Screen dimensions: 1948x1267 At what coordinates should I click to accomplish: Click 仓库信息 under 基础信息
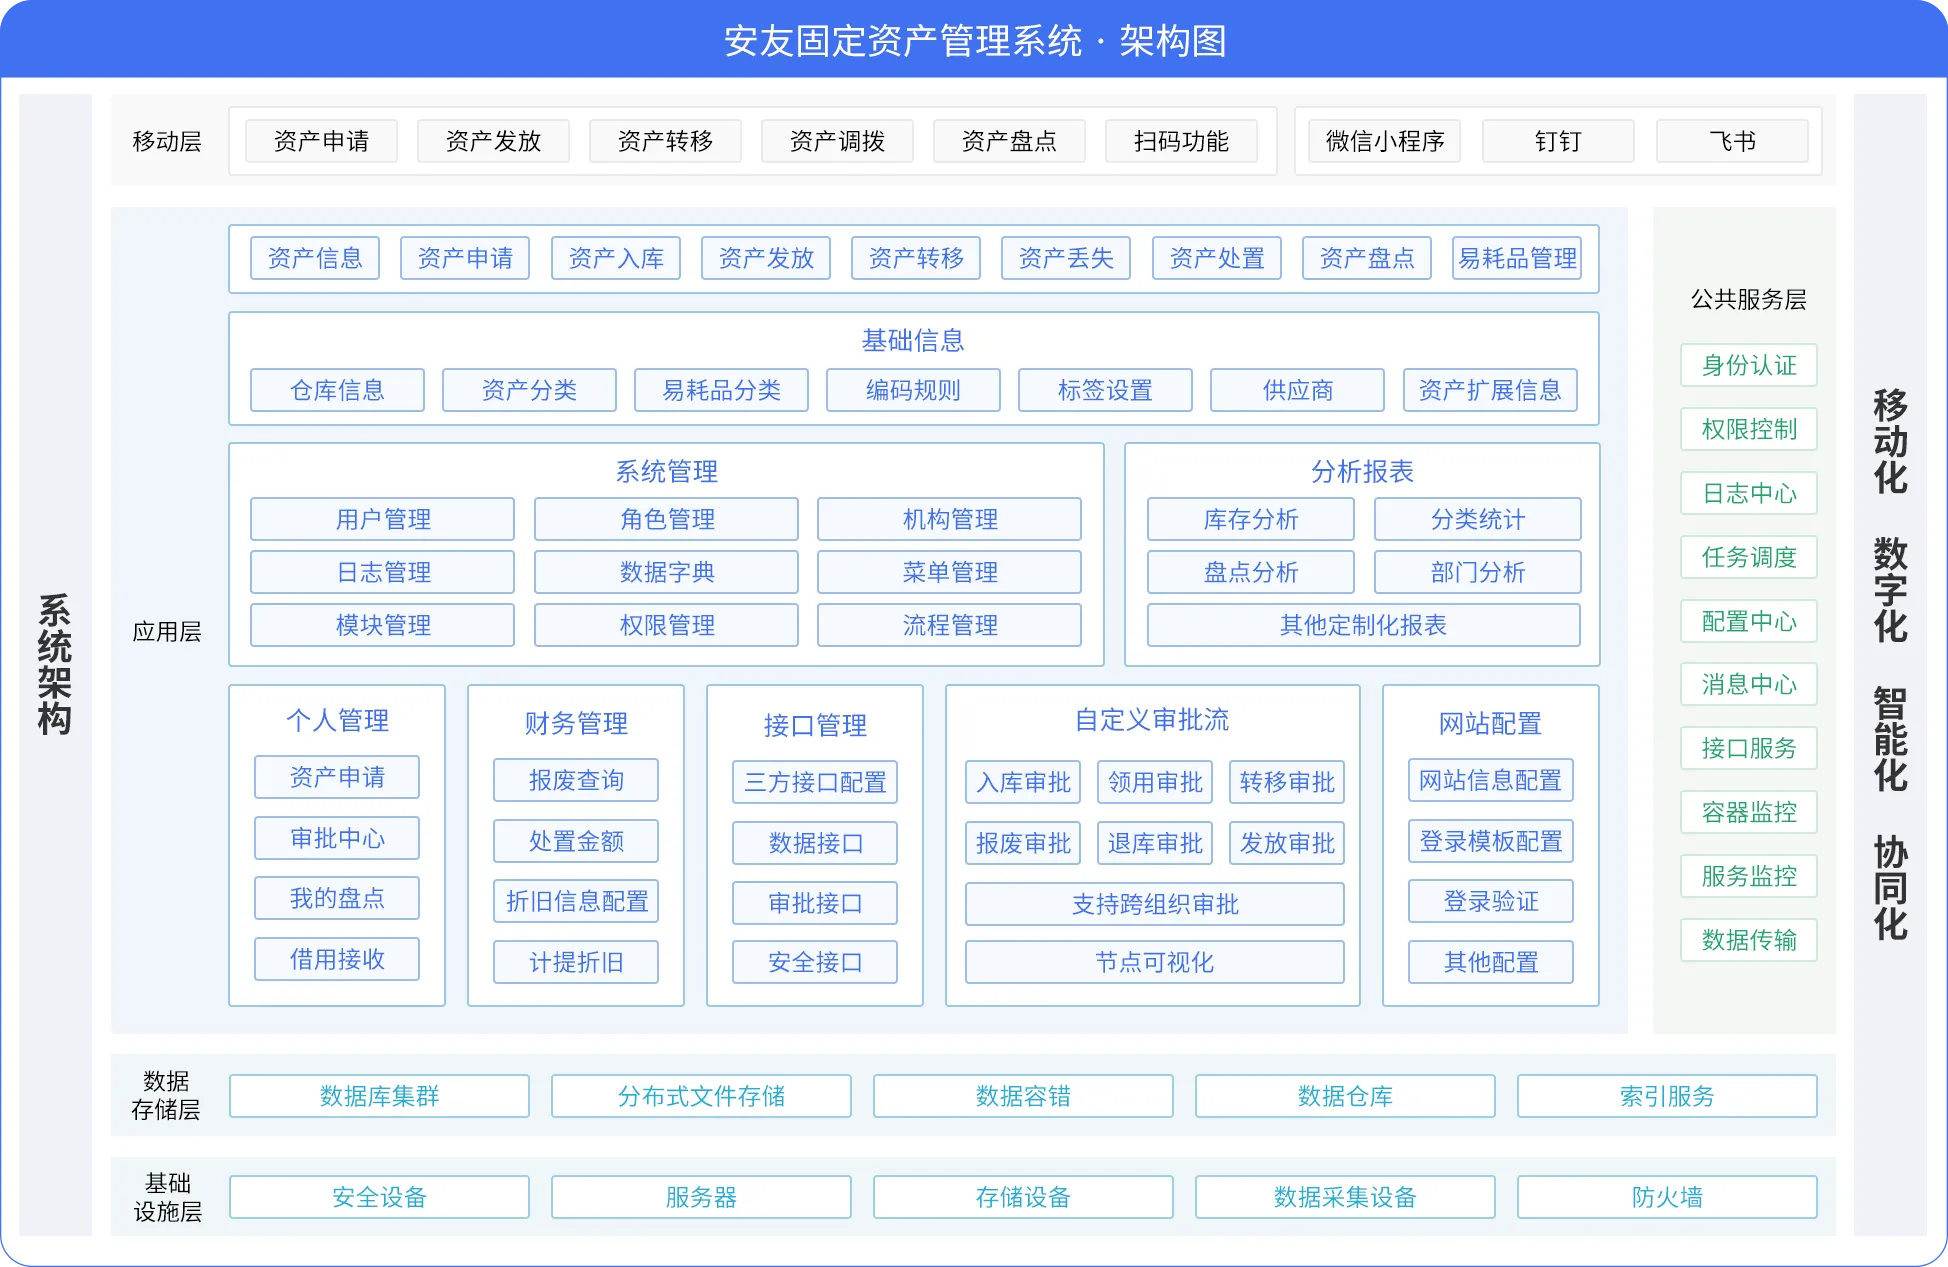(337, 390)
